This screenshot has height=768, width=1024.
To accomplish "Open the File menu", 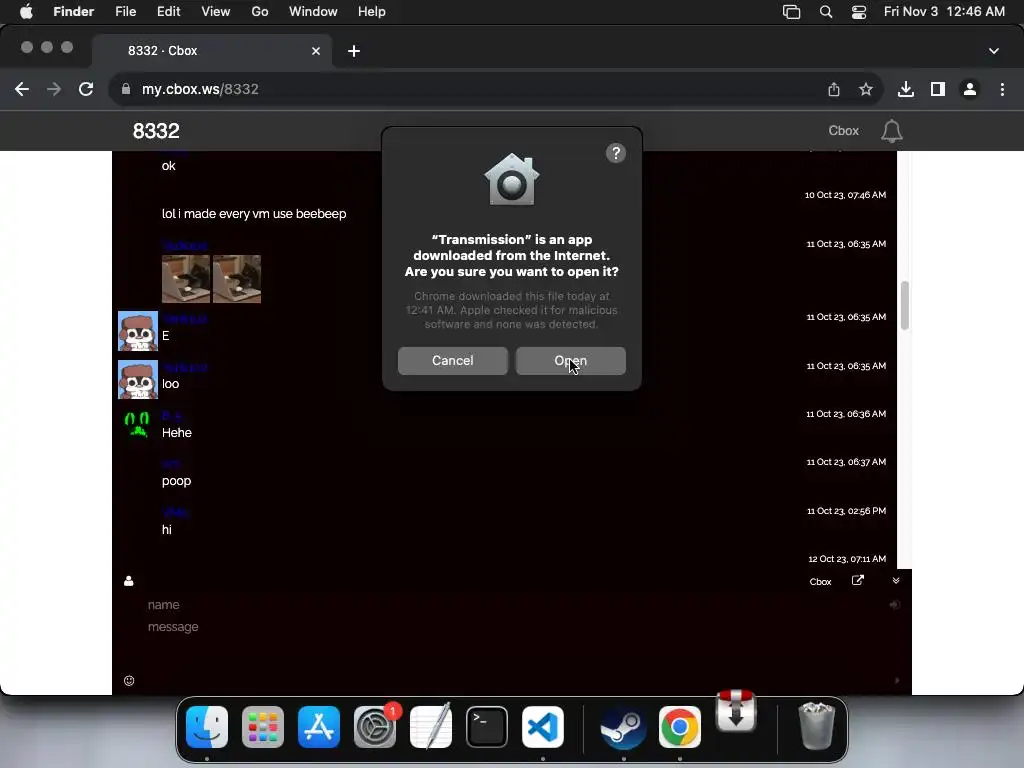I will [x=125, y=12].
